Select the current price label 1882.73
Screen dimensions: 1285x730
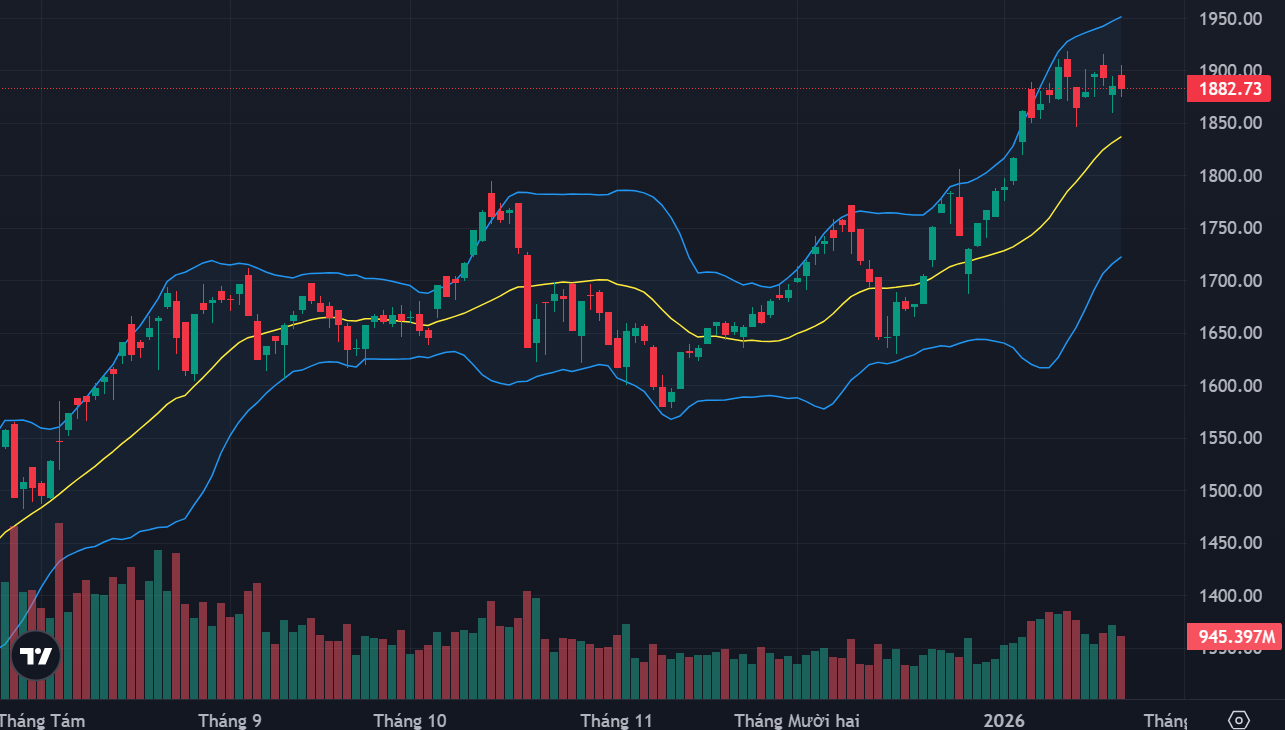click(1230, 89)
